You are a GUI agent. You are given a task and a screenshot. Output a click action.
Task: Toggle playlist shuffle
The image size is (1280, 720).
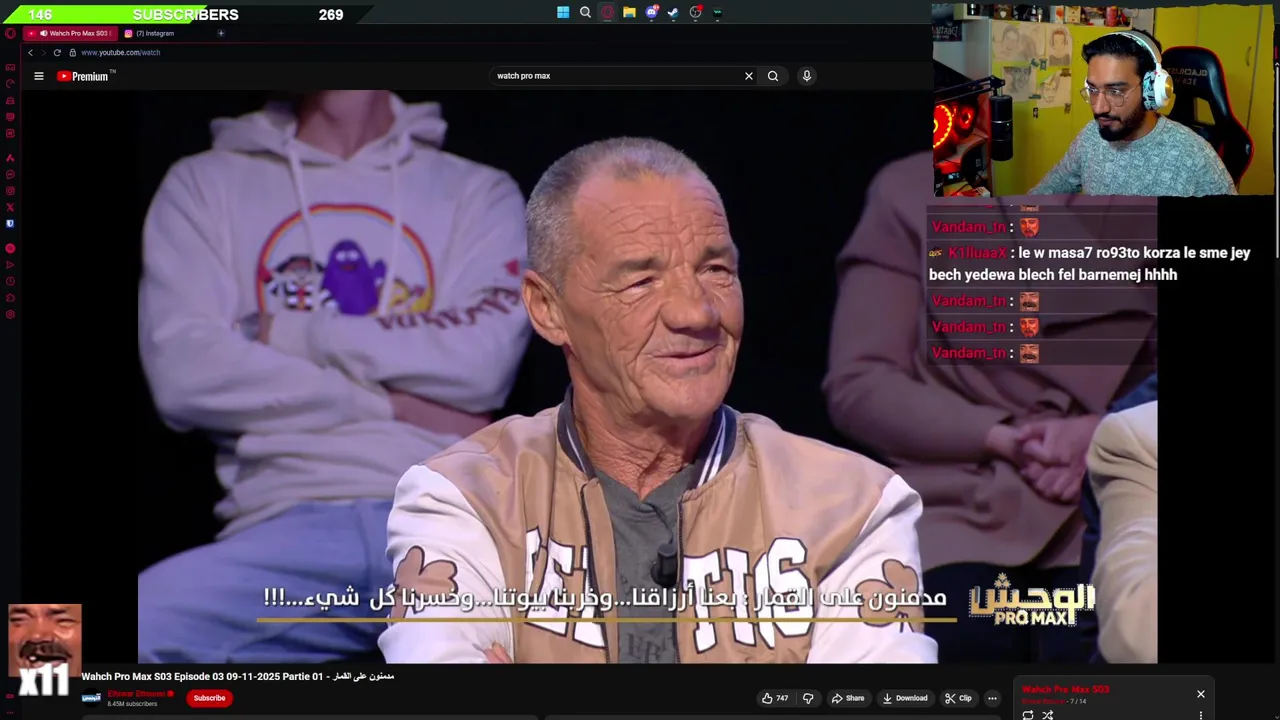[1048, 715]
